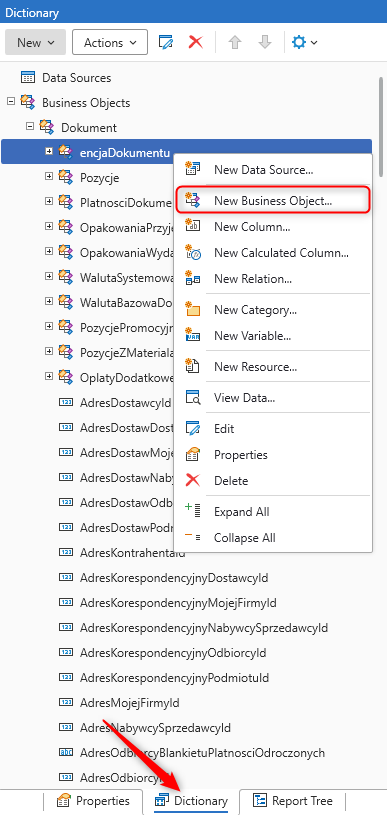Click the red Delete X toolbar icon

196,42
